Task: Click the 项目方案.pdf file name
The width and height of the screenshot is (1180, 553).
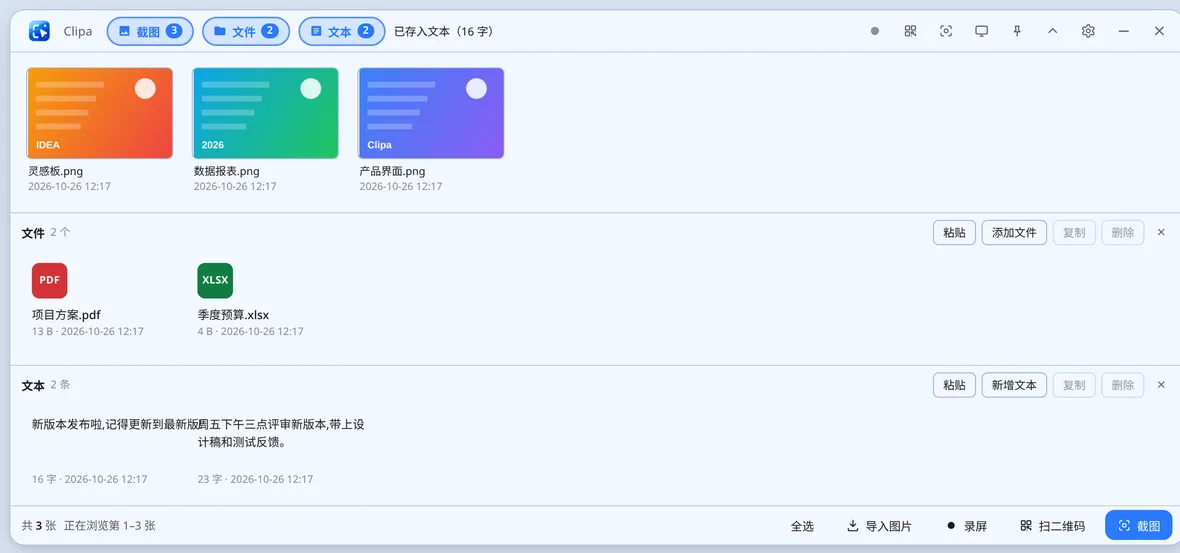Action: coord(66,314)
